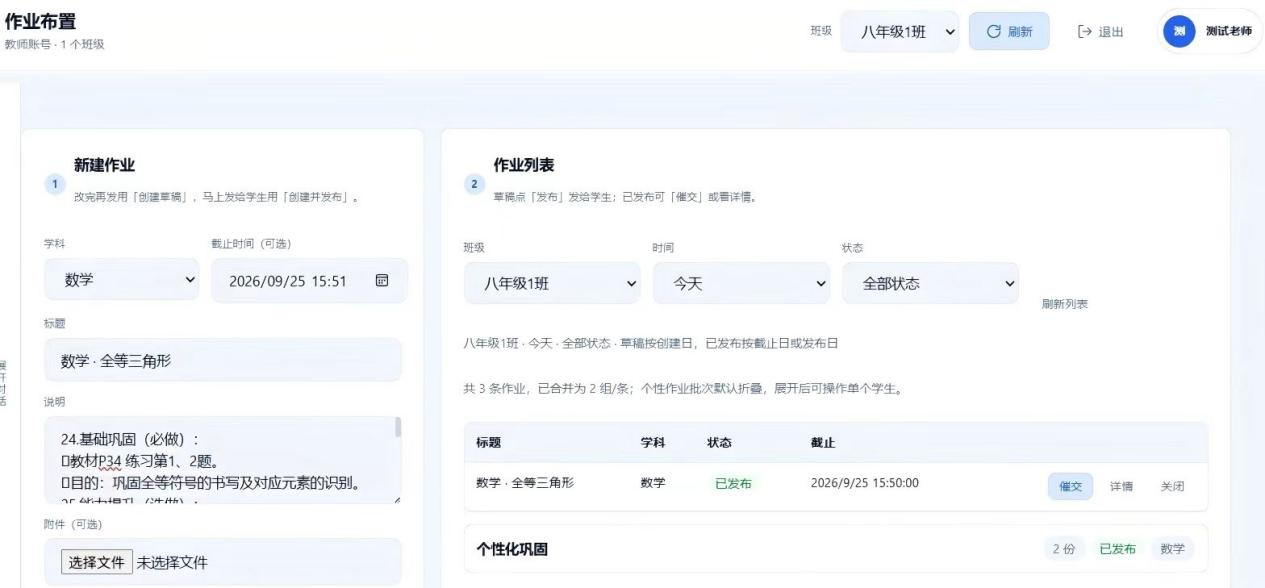Click the 已发布 tag on 个性化巩固 group

click(1117, 549)
